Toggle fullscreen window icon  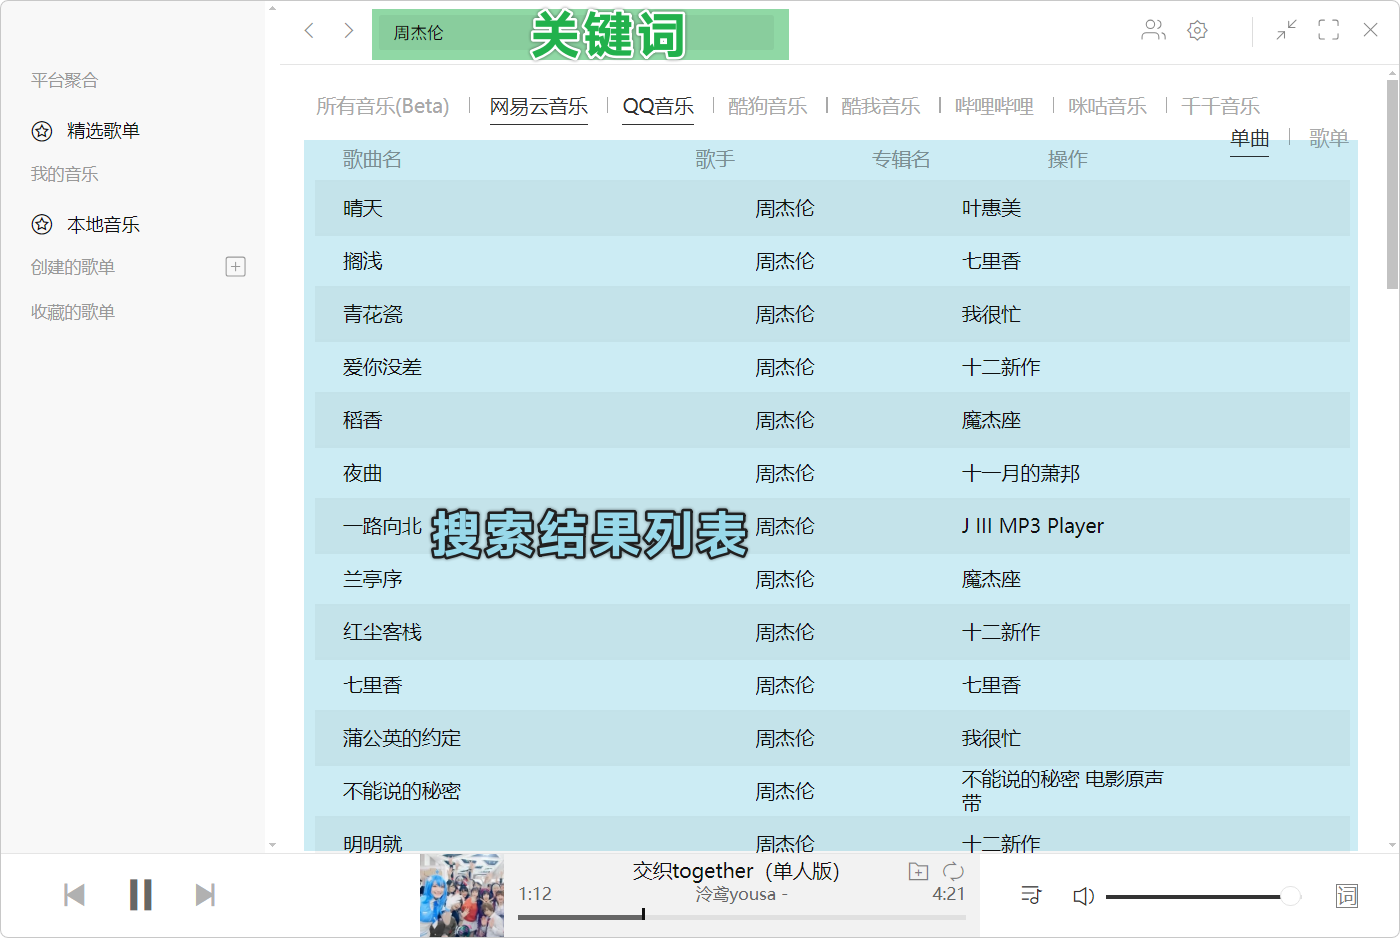[1328, 30]
